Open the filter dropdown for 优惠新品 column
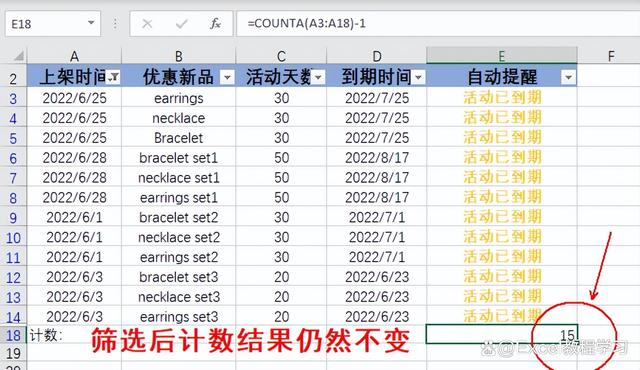The image size is (640, 370). [x=227, y=77]
